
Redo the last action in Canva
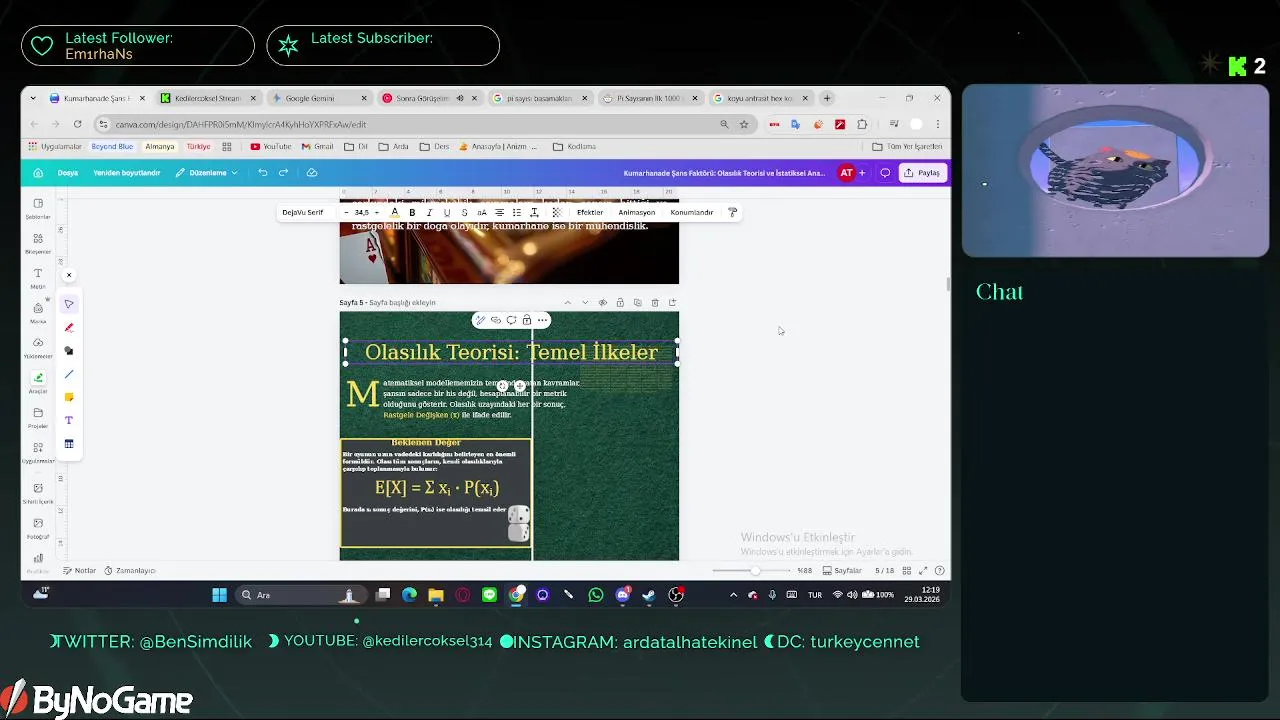283,173
